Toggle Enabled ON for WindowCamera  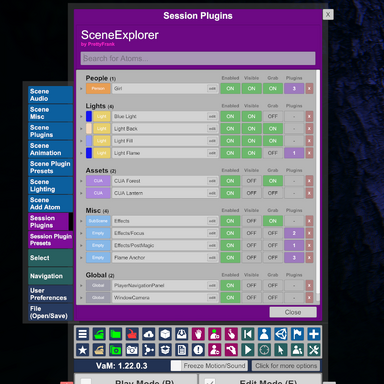tap(230, 298)
